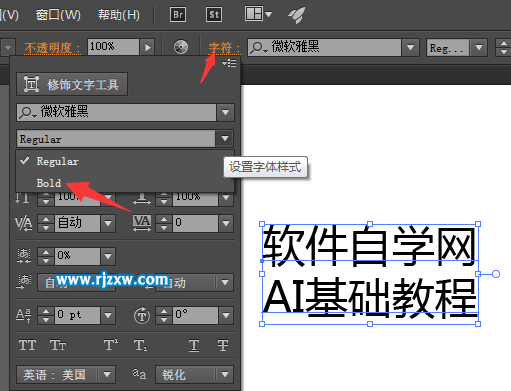Toggle Superscript text style
The width and height of the screenshot is (511, 391).
pyautogui.click(x=110, y=345)
